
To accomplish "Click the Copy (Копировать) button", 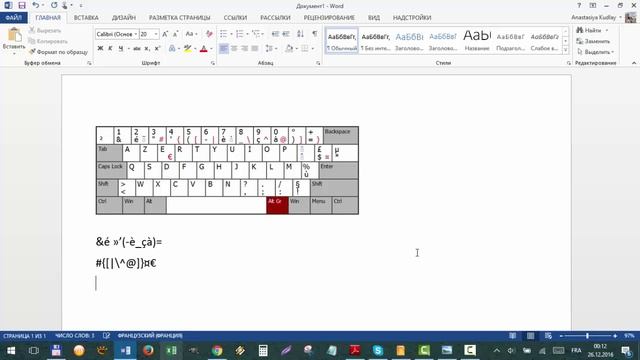I will [48, 41].
